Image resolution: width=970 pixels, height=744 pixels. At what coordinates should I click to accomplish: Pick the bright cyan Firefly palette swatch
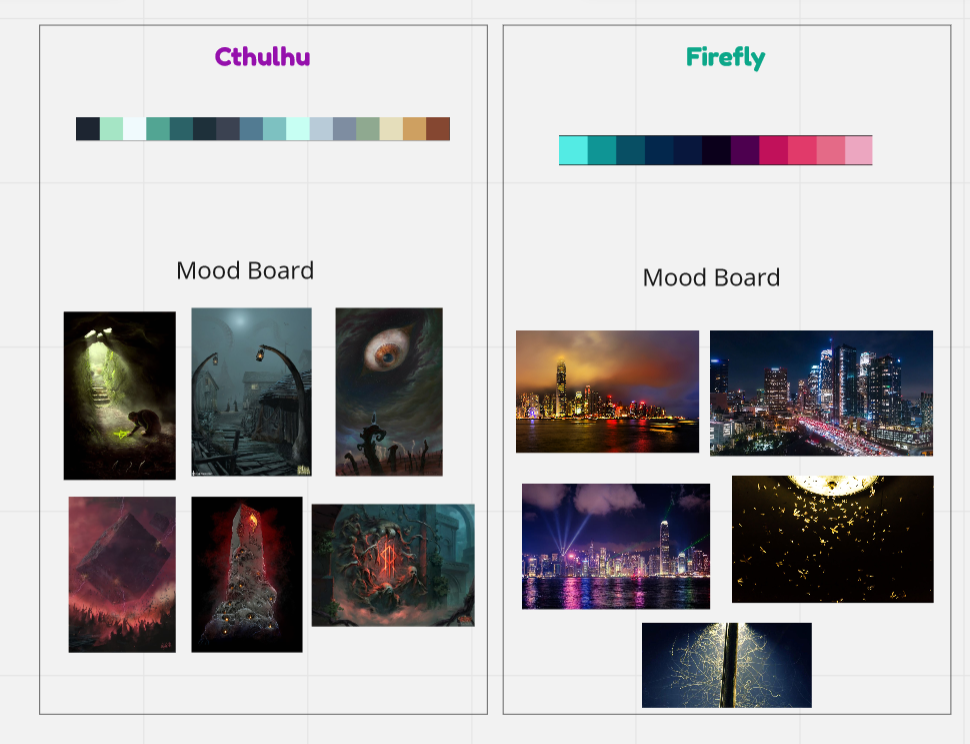coord(573,150)
